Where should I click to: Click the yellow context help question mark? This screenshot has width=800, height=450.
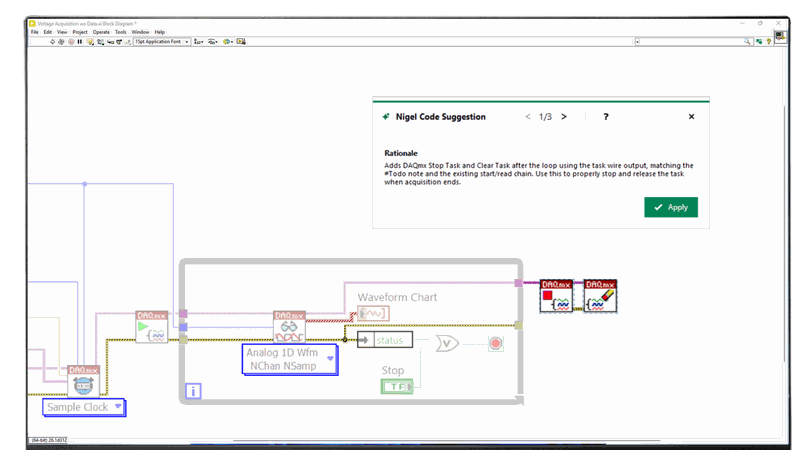(768, 42)
